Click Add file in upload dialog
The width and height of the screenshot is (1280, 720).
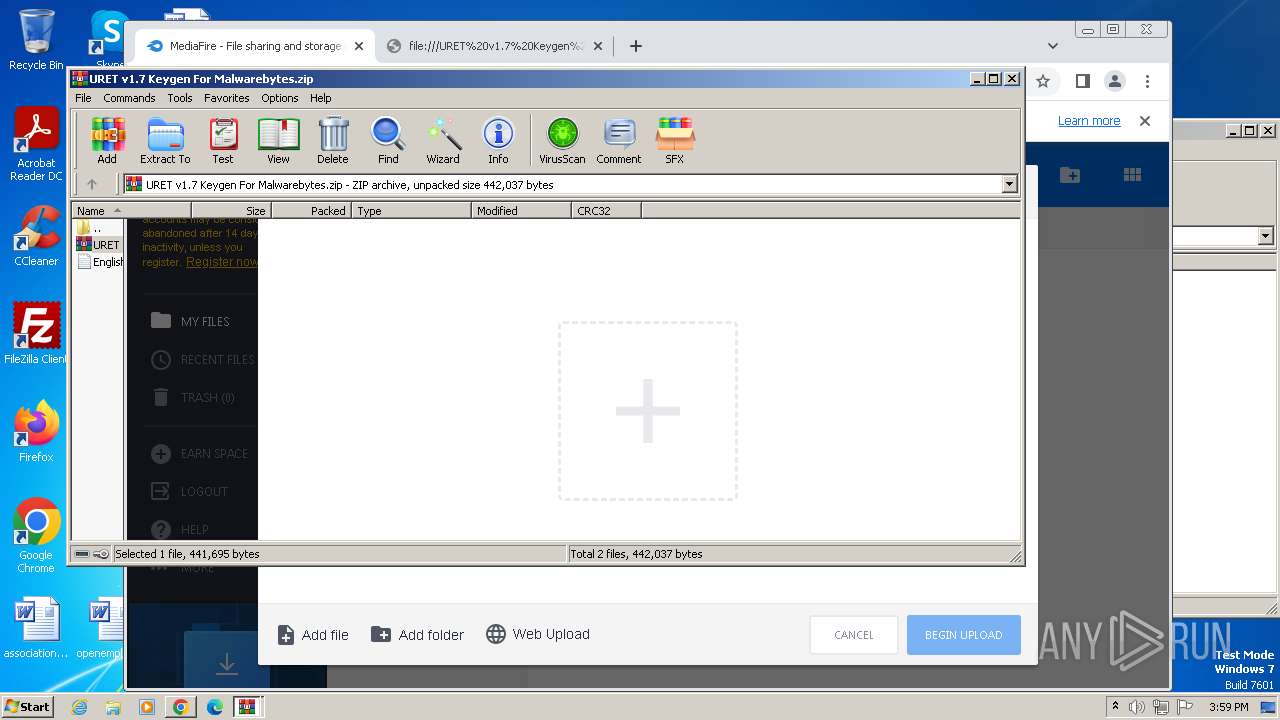pyautogui.click(x=313, y=635)
